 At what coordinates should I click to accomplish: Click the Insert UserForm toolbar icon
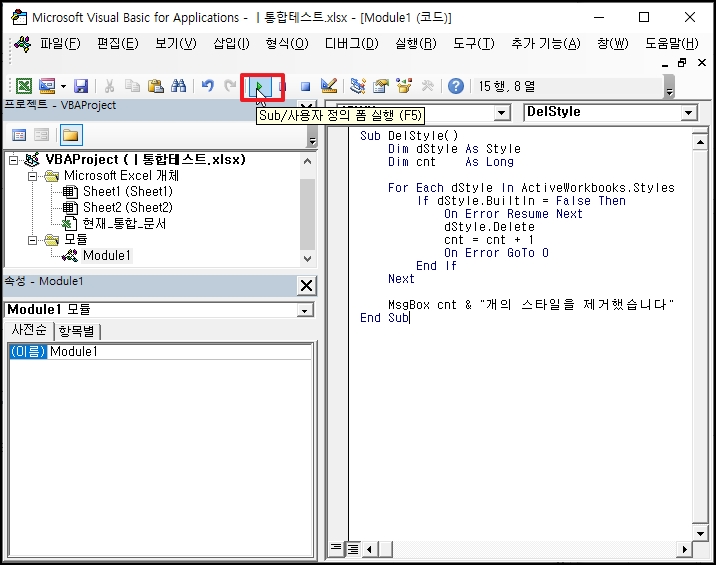[47, 86]
